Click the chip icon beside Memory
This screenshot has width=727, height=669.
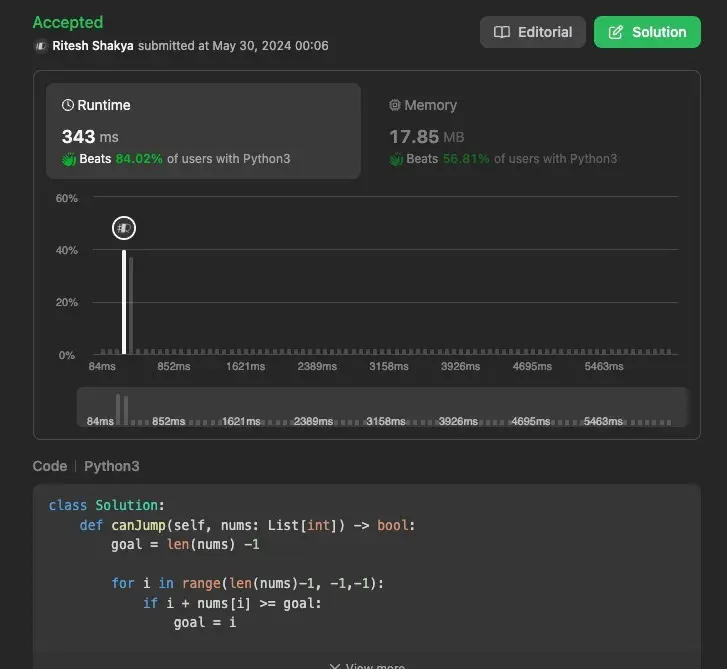point(394,105)
